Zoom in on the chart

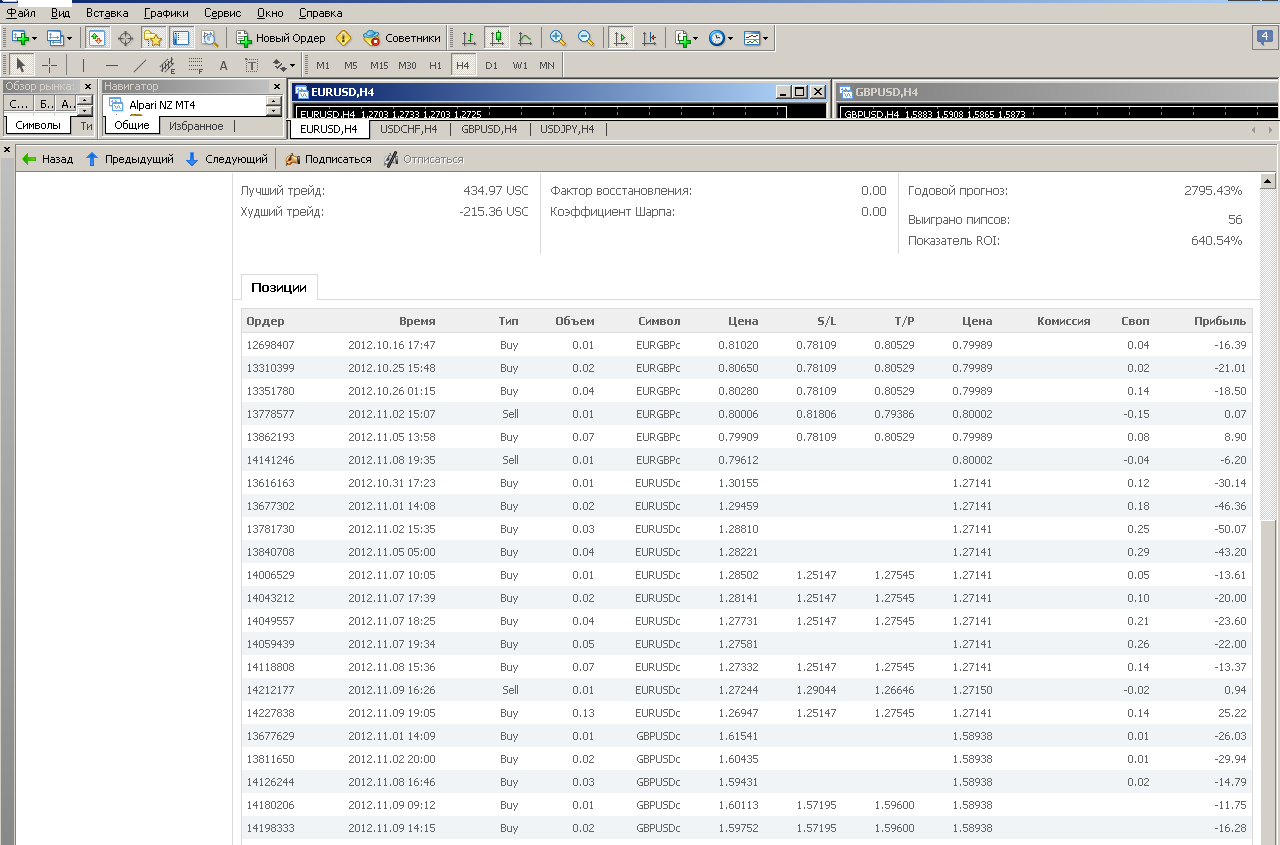click(x=558, y=38)
